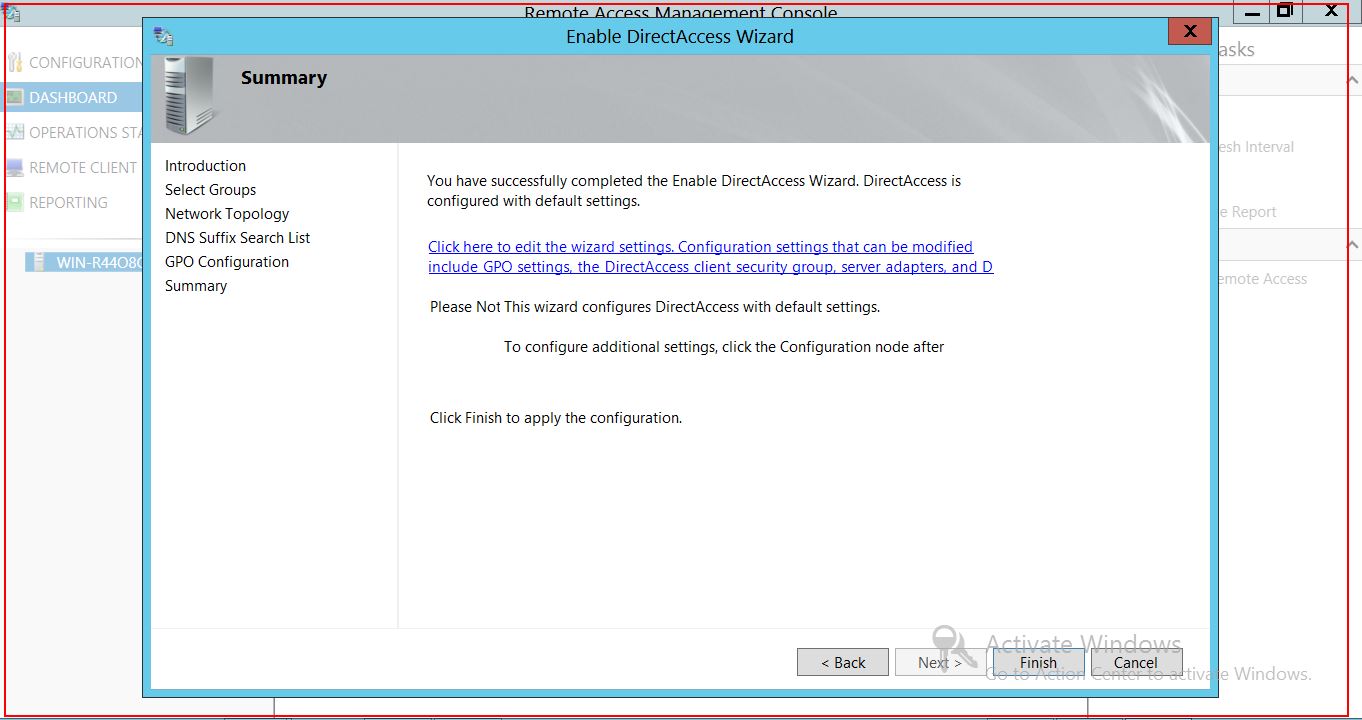Click the wizard title bar icon
The width and height of the screenshot is (1362, 720).
(163, 36)
